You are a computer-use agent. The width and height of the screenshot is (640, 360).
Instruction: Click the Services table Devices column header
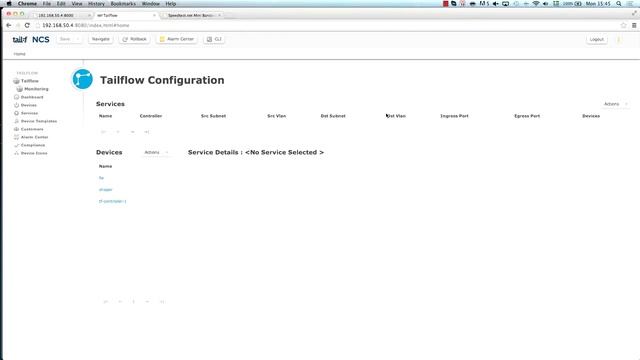coord(591,116)
